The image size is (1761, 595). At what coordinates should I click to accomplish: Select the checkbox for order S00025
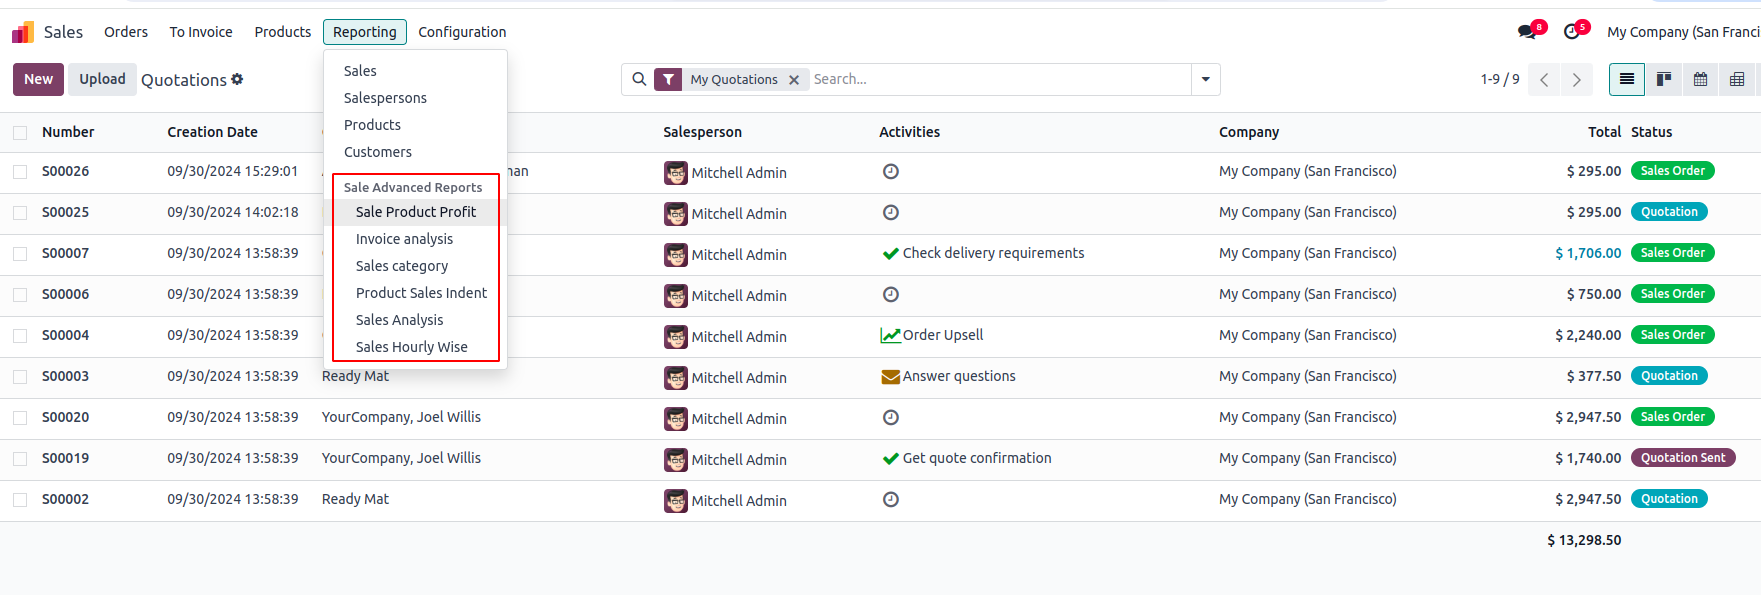click(x=20, y=213)
